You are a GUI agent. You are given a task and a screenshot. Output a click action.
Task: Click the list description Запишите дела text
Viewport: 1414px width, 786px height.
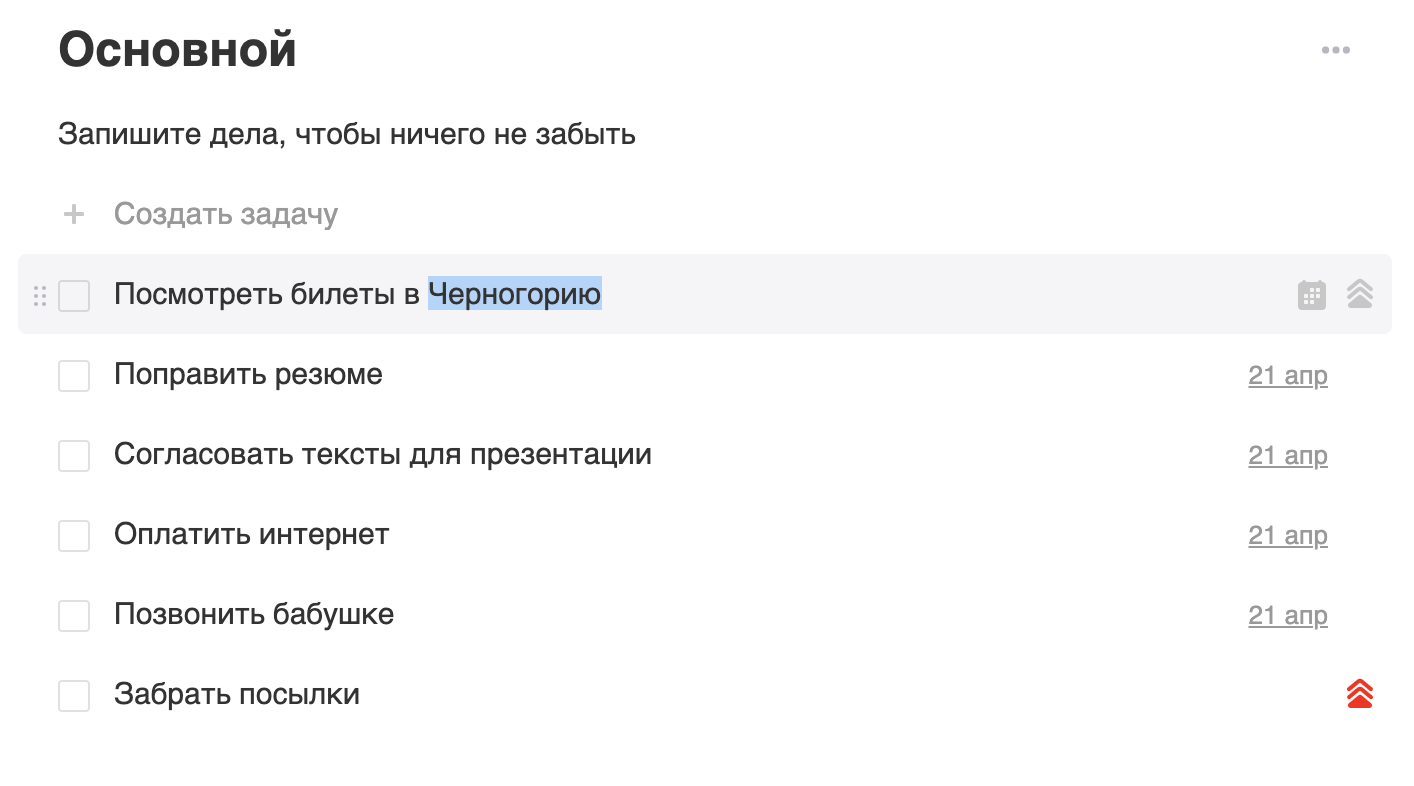coord(347,134)
